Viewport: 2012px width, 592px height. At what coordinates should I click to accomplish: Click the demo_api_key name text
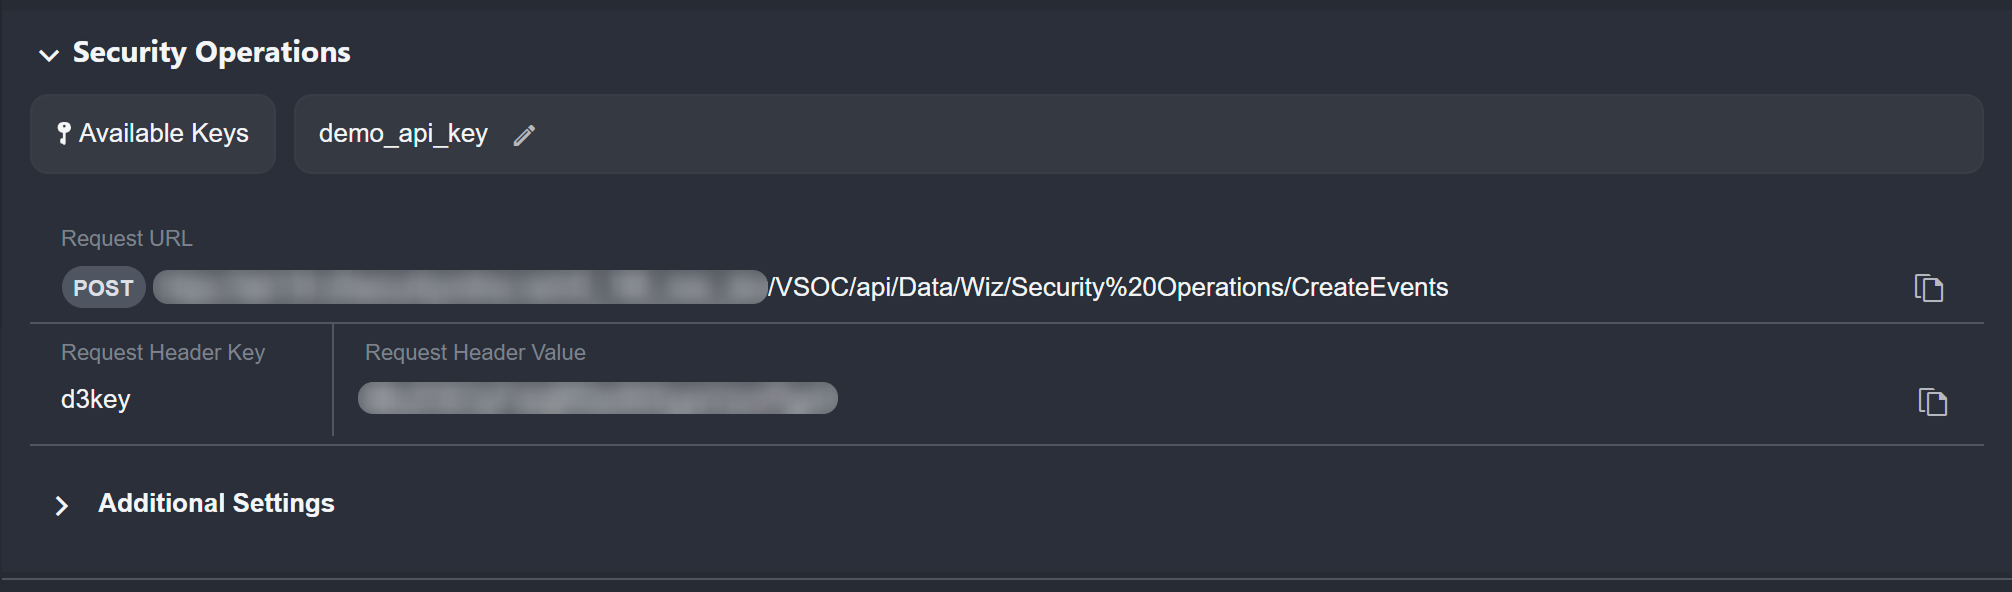403,134
